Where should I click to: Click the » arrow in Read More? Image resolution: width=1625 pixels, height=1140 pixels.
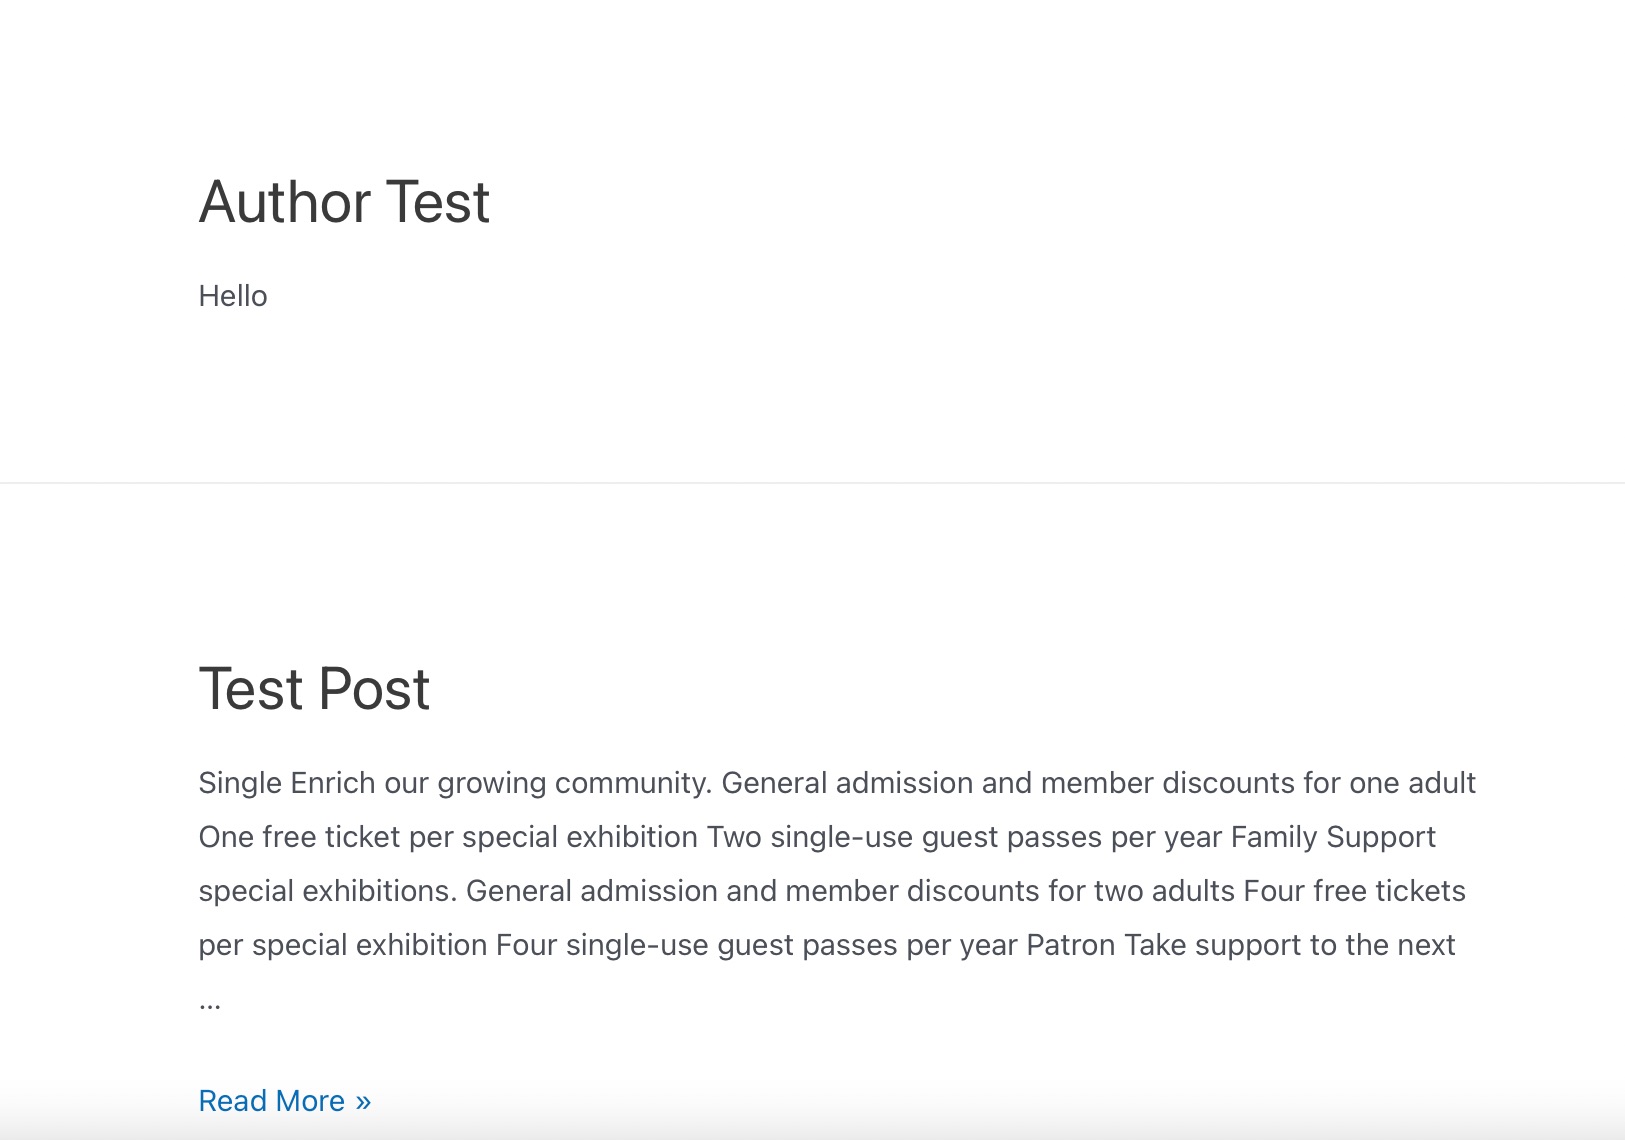pos(363,1101)
